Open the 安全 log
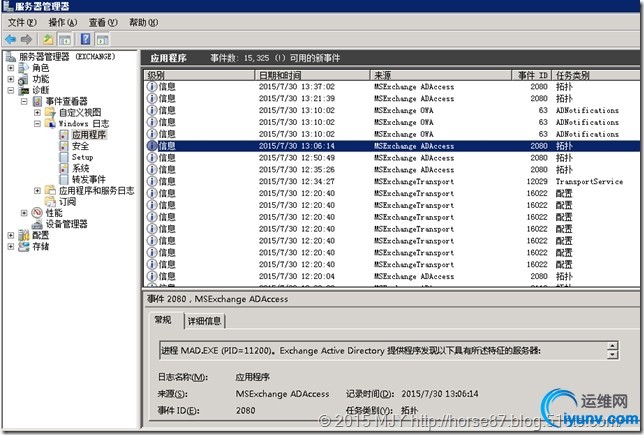Image resolution: width=644 pixels, height=435 pixels. click(x=80, y=146)
